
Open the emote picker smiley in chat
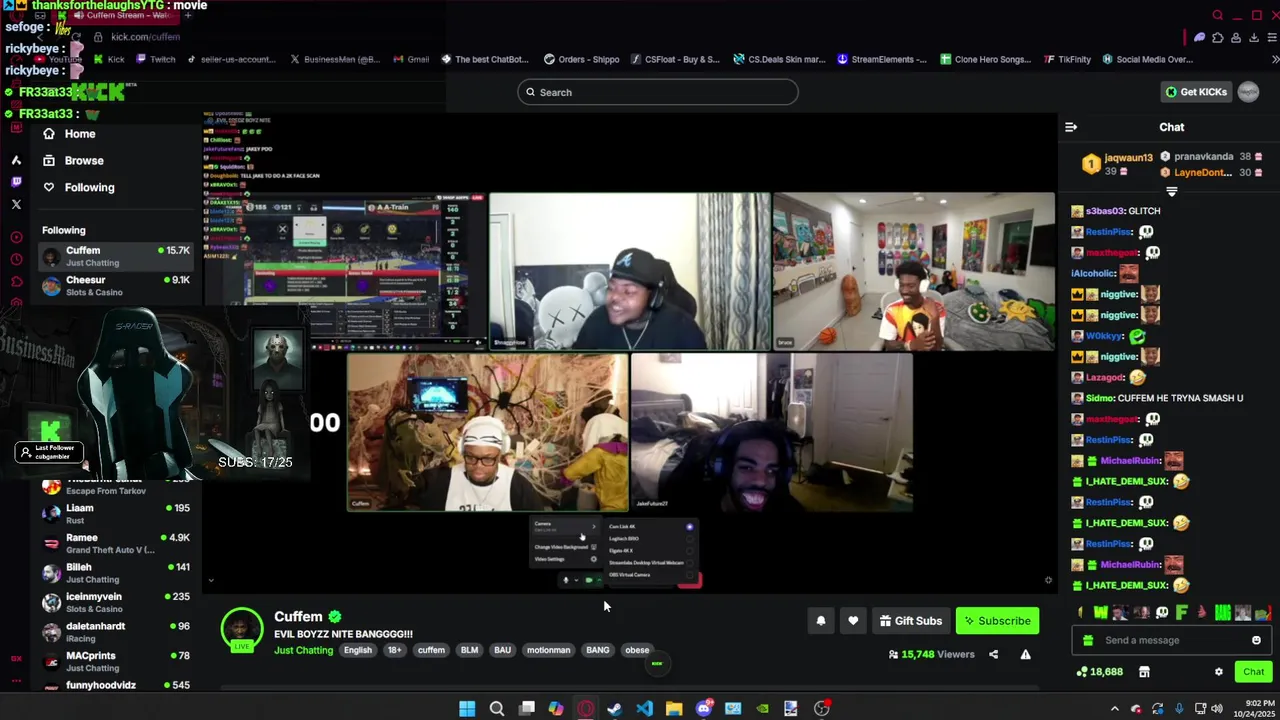[x=1256, y=640]
